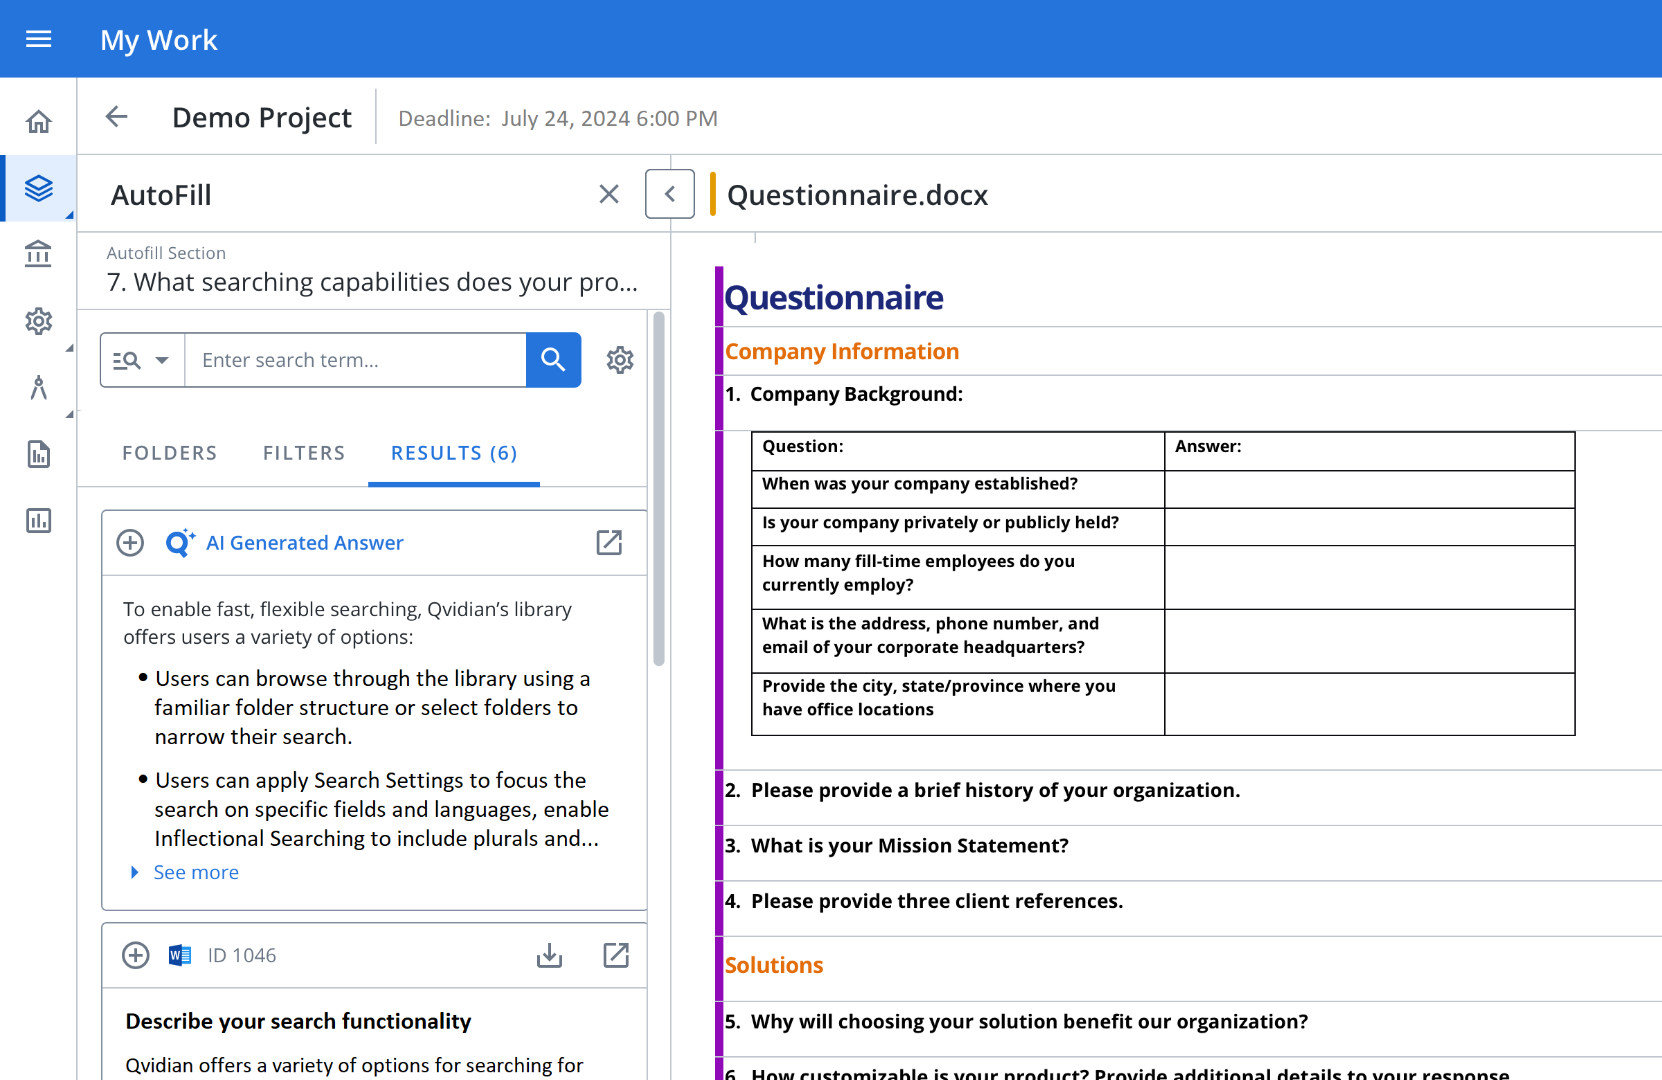Select question 1 Company Background
1662x1080 pixels.
click(x=844, y=394)
